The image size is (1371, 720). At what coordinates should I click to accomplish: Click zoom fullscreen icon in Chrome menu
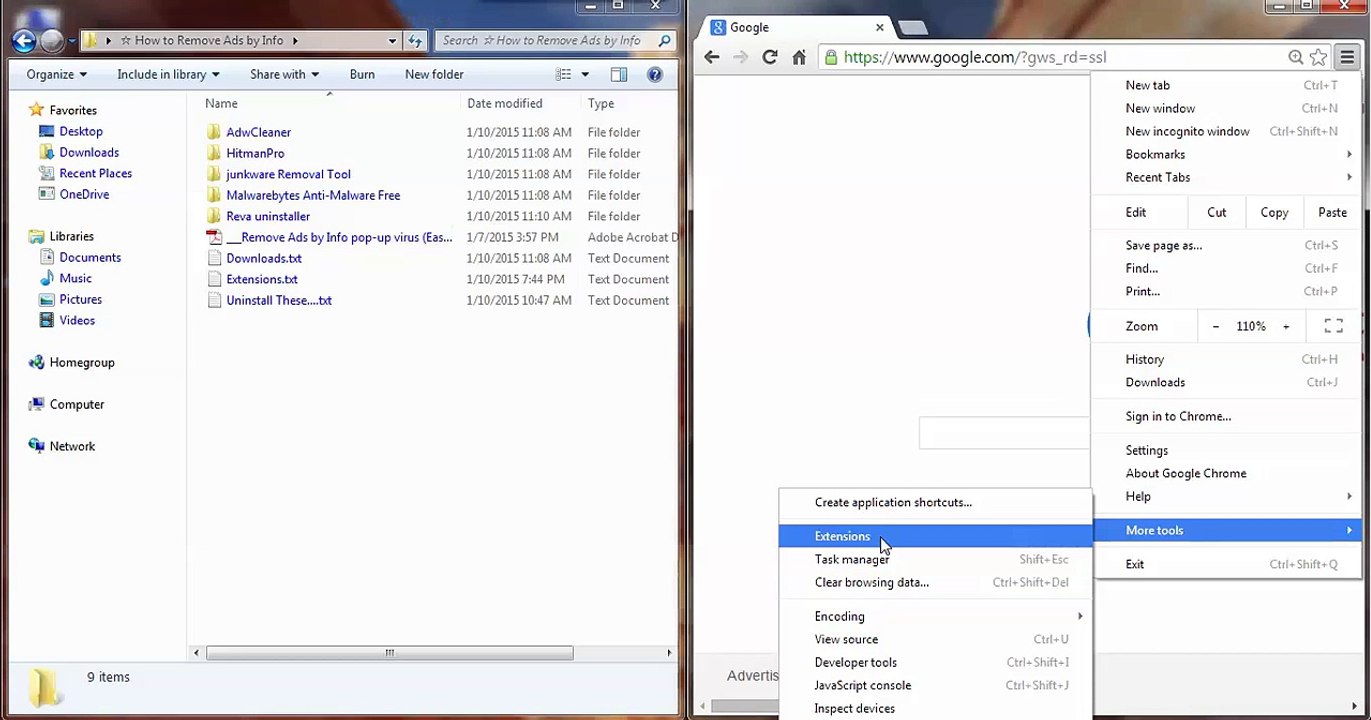point(1333,326)
